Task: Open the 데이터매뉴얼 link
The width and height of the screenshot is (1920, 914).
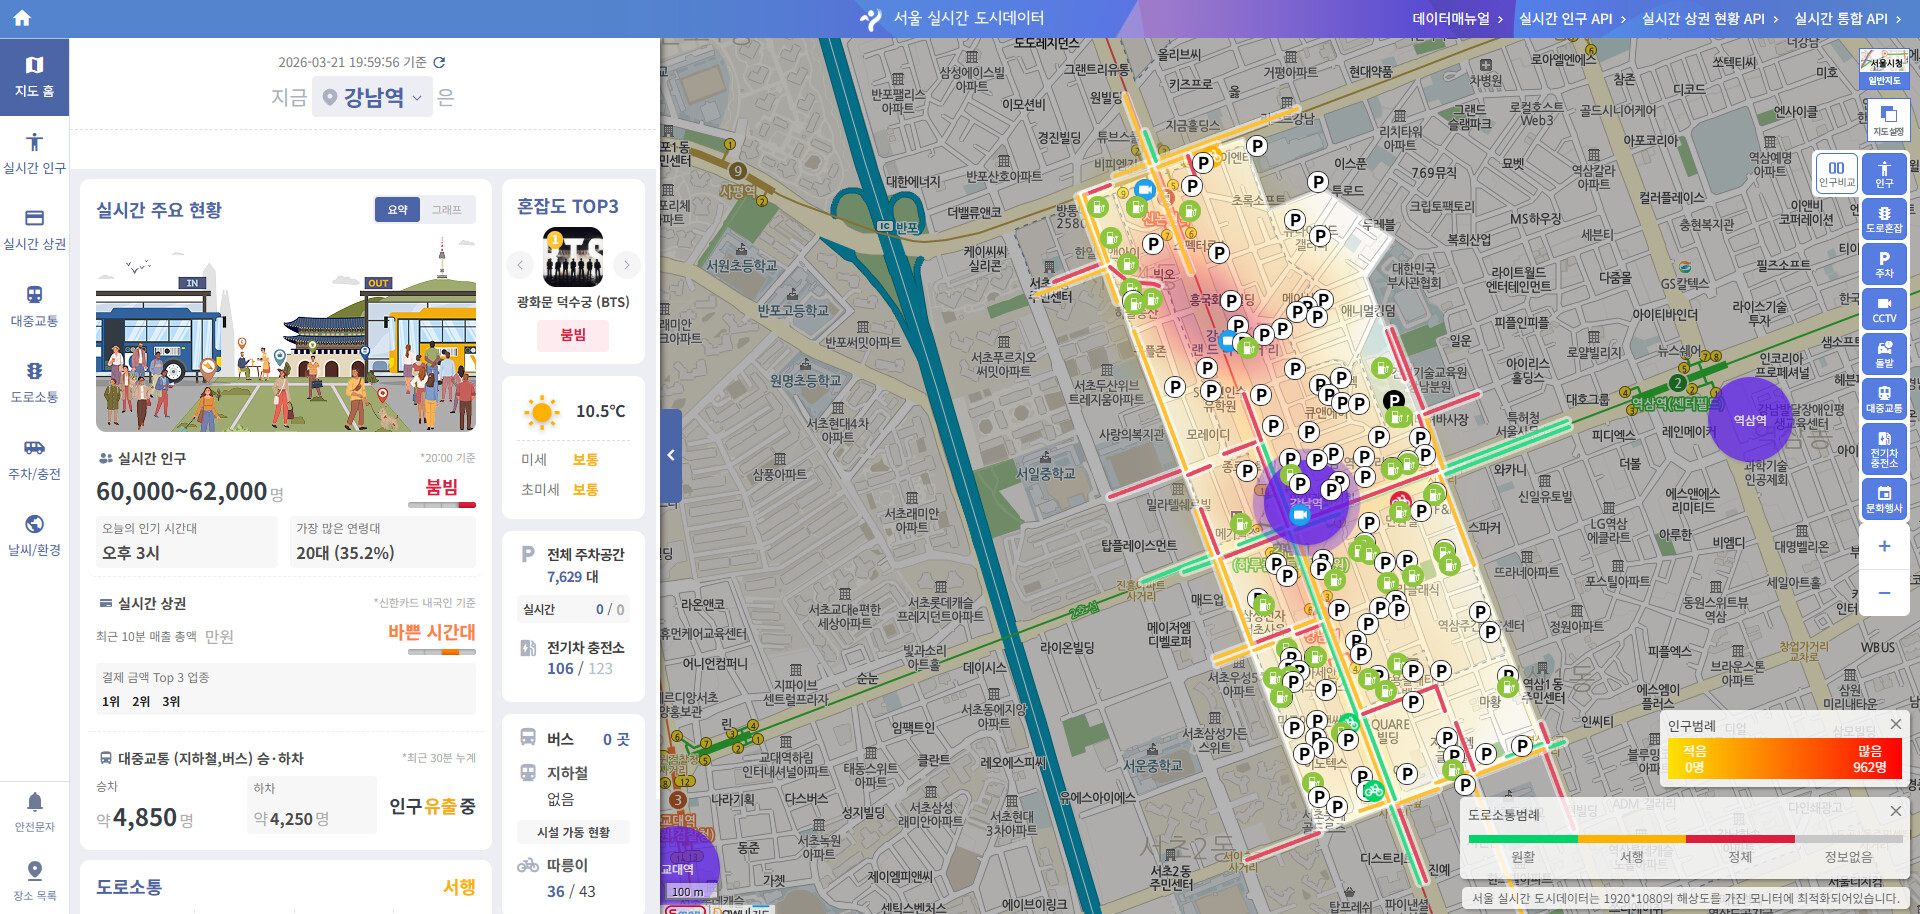Action: pos(1456,18)
